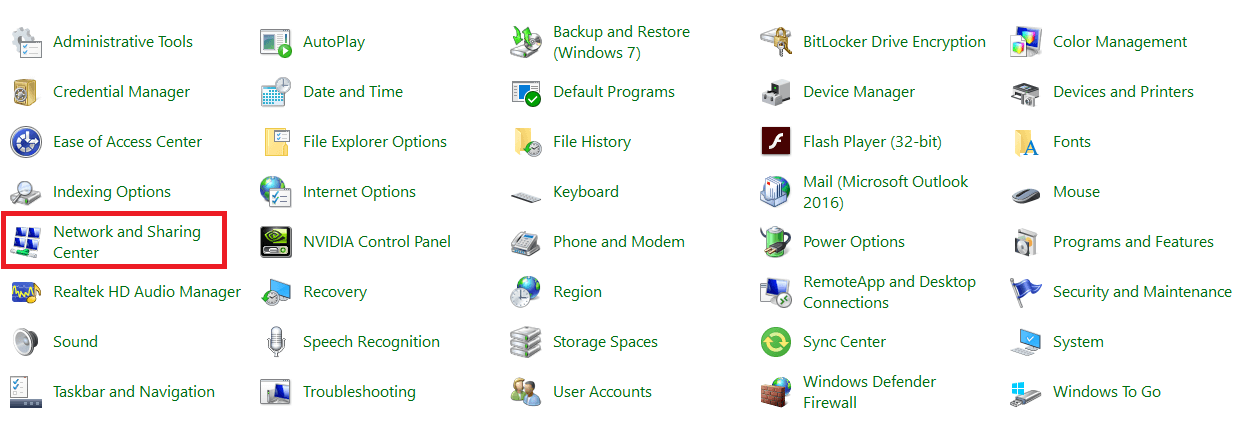
Task: Click the Color Management icon
Action: pyautogui.click(x=1026, y=42)
